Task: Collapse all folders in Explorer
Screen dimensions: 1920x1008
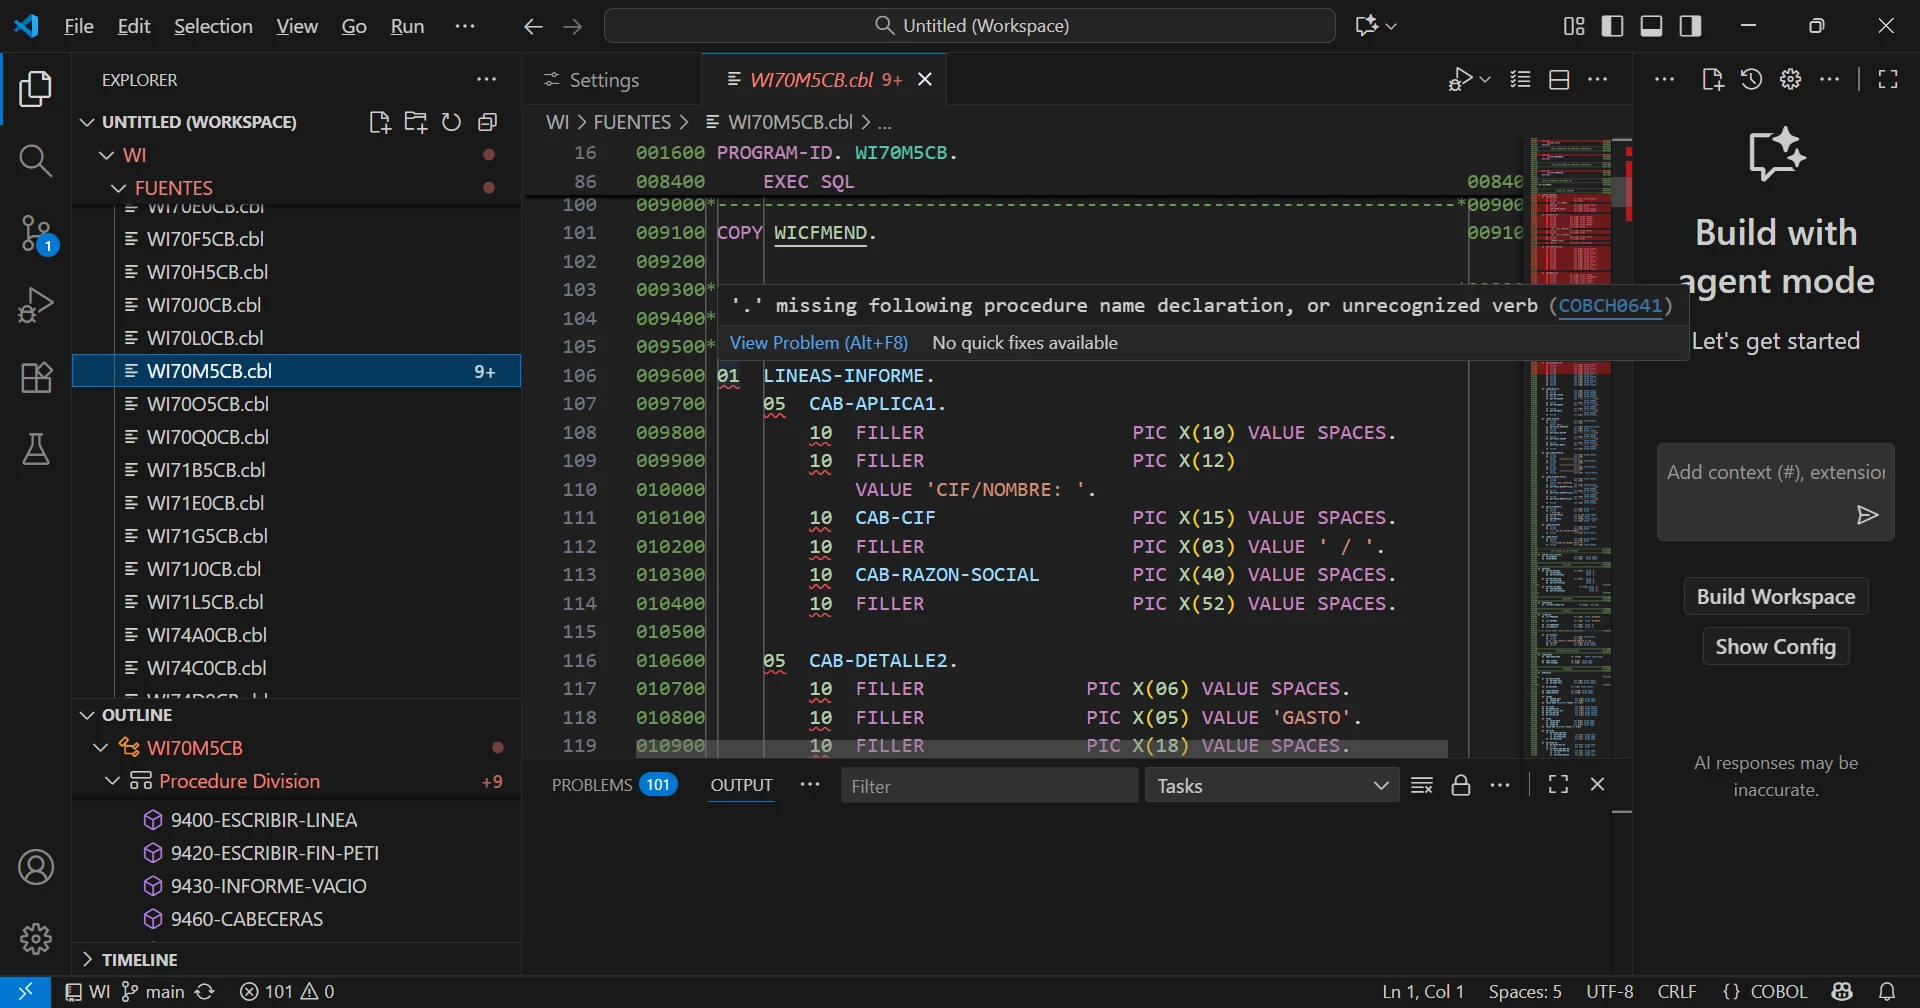Action: click(x=488, y=122)
